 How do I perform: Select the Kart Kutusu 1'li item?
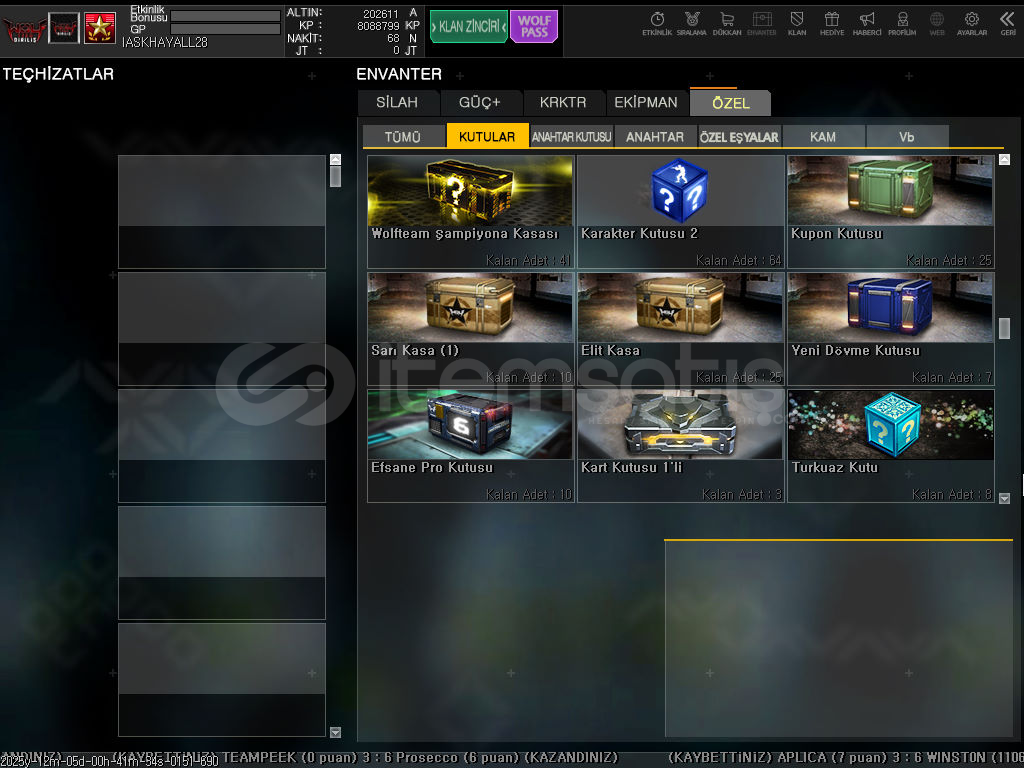(680, 446)
